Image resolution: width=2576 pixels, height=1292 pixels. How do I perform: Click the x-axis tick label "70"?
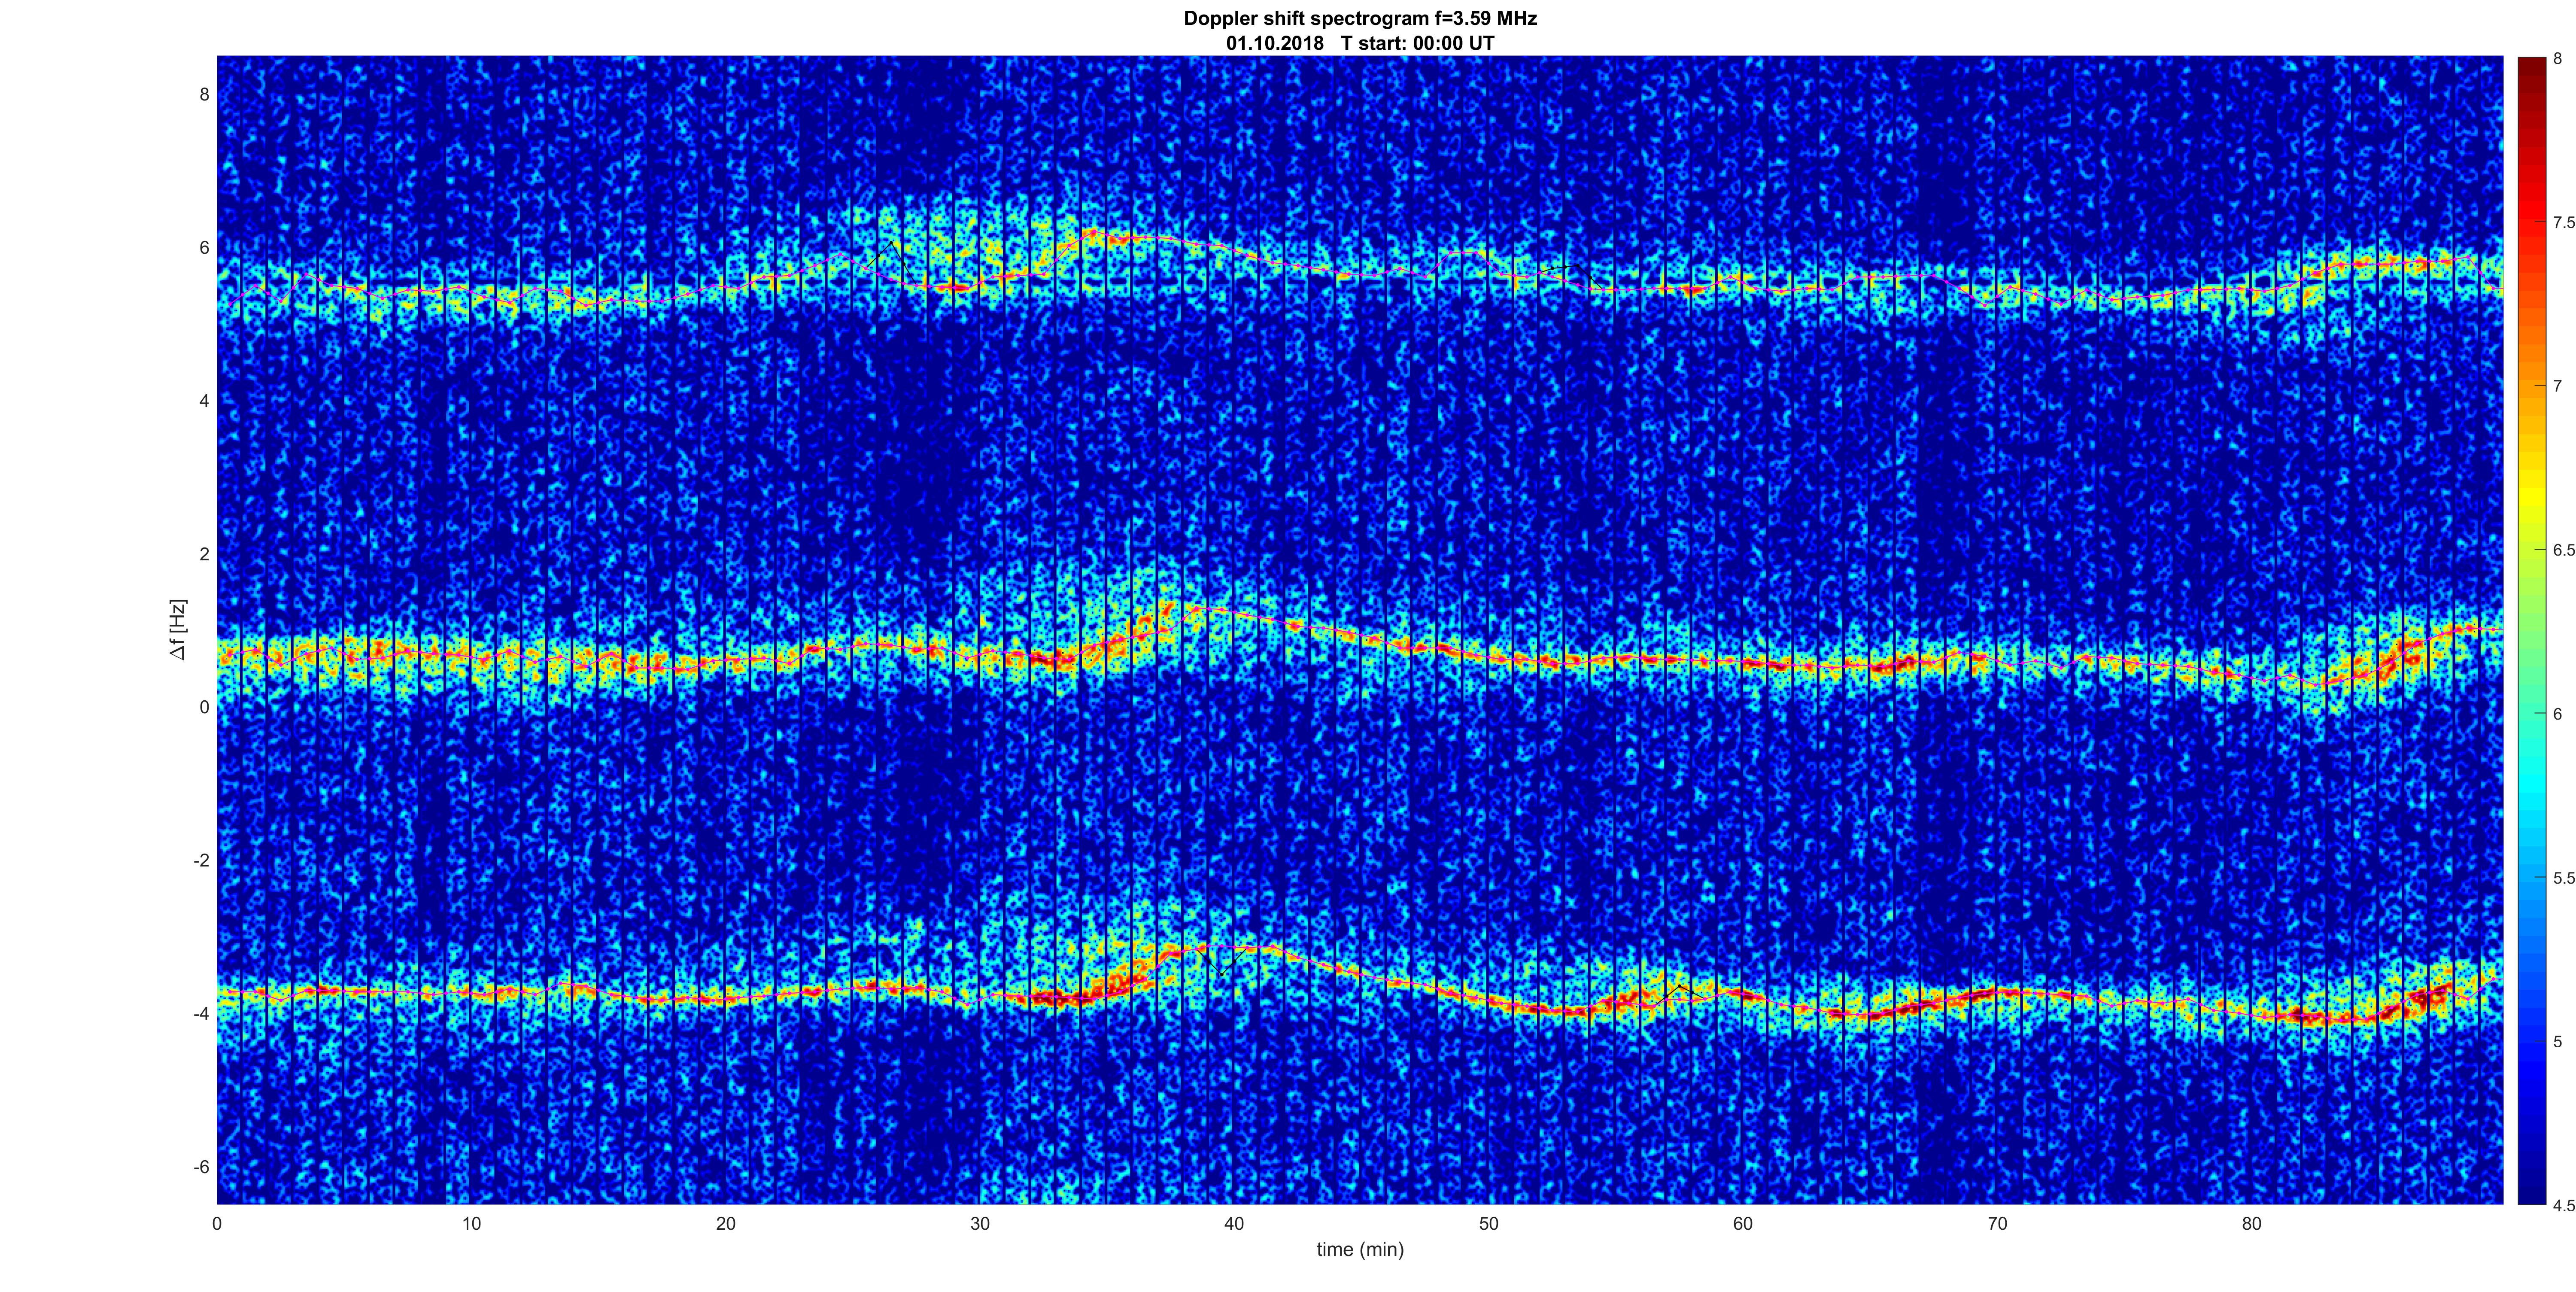1997,1224
